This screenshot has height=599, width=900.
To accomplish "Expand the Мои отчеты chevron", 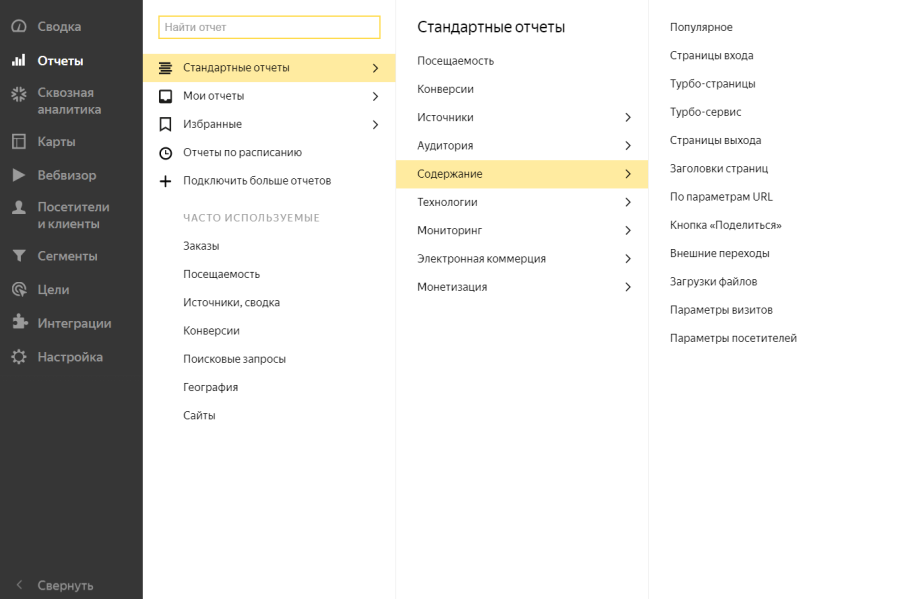I will tap(375, 96).
